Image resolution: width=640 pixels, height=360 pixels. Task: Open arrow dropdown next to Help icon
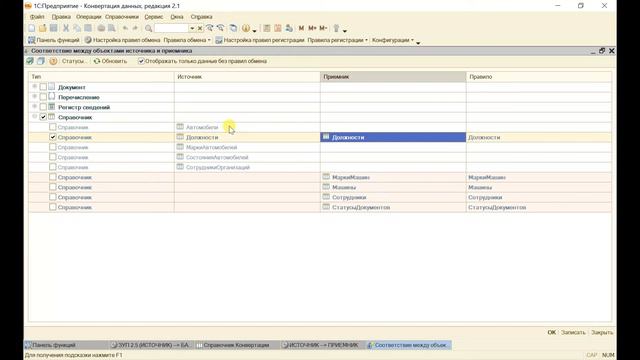click(x=254, y=30)
